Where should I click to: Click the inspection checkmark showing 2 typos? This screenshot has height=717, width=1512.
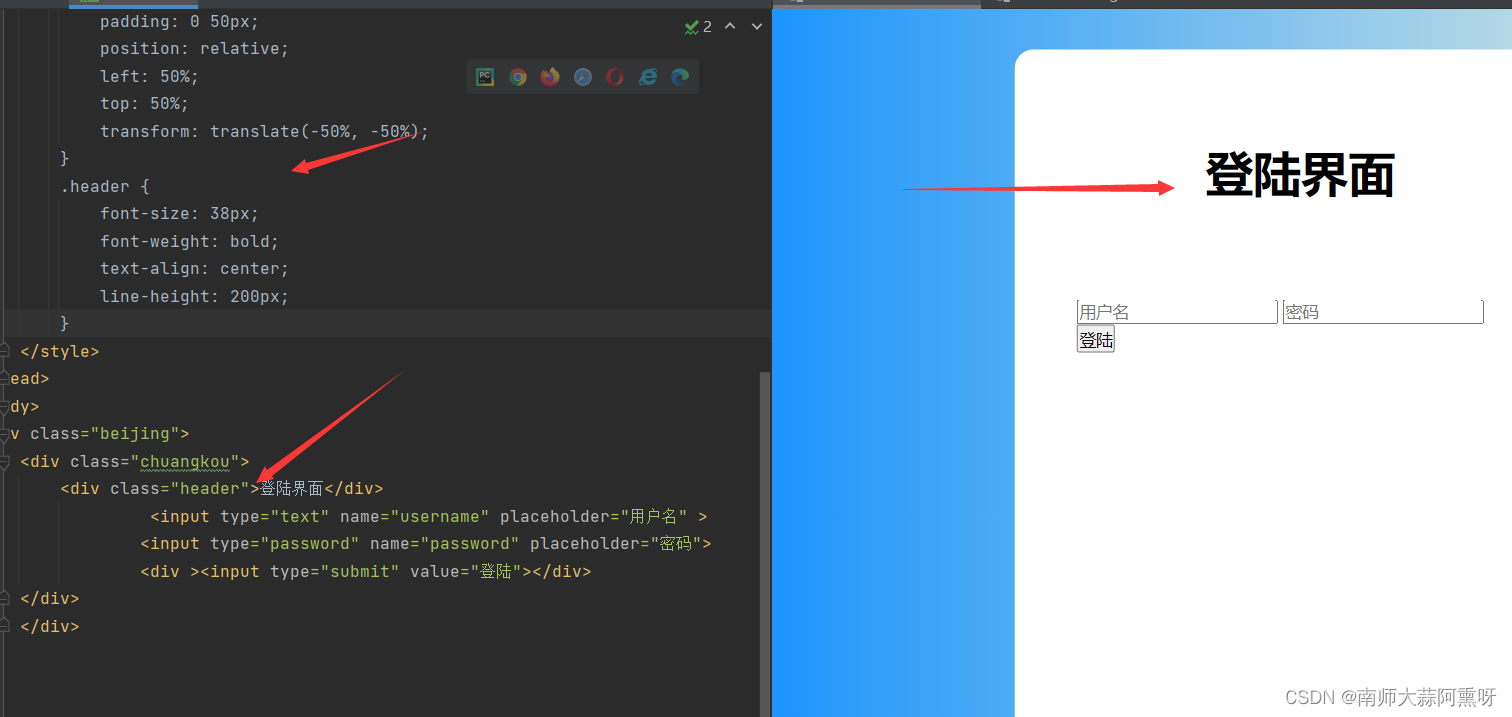point(698,27)
